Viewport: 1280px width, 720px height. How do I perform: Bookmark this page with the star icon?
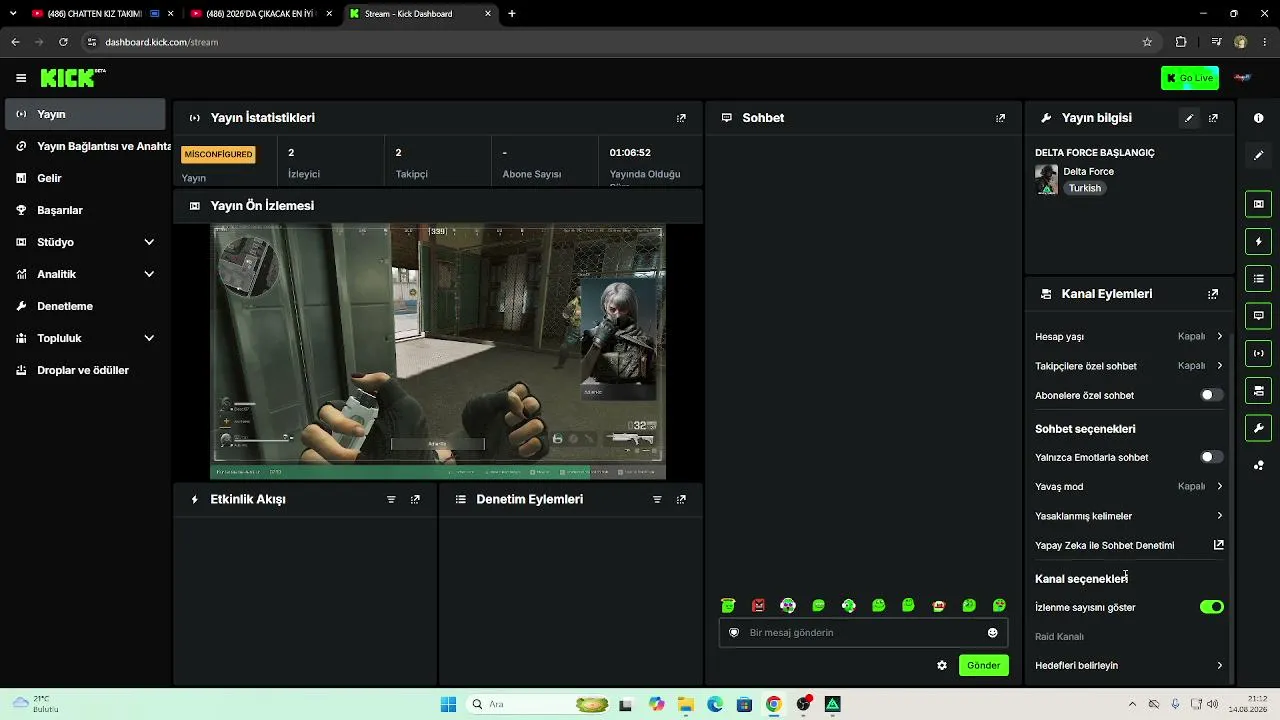1147,42
